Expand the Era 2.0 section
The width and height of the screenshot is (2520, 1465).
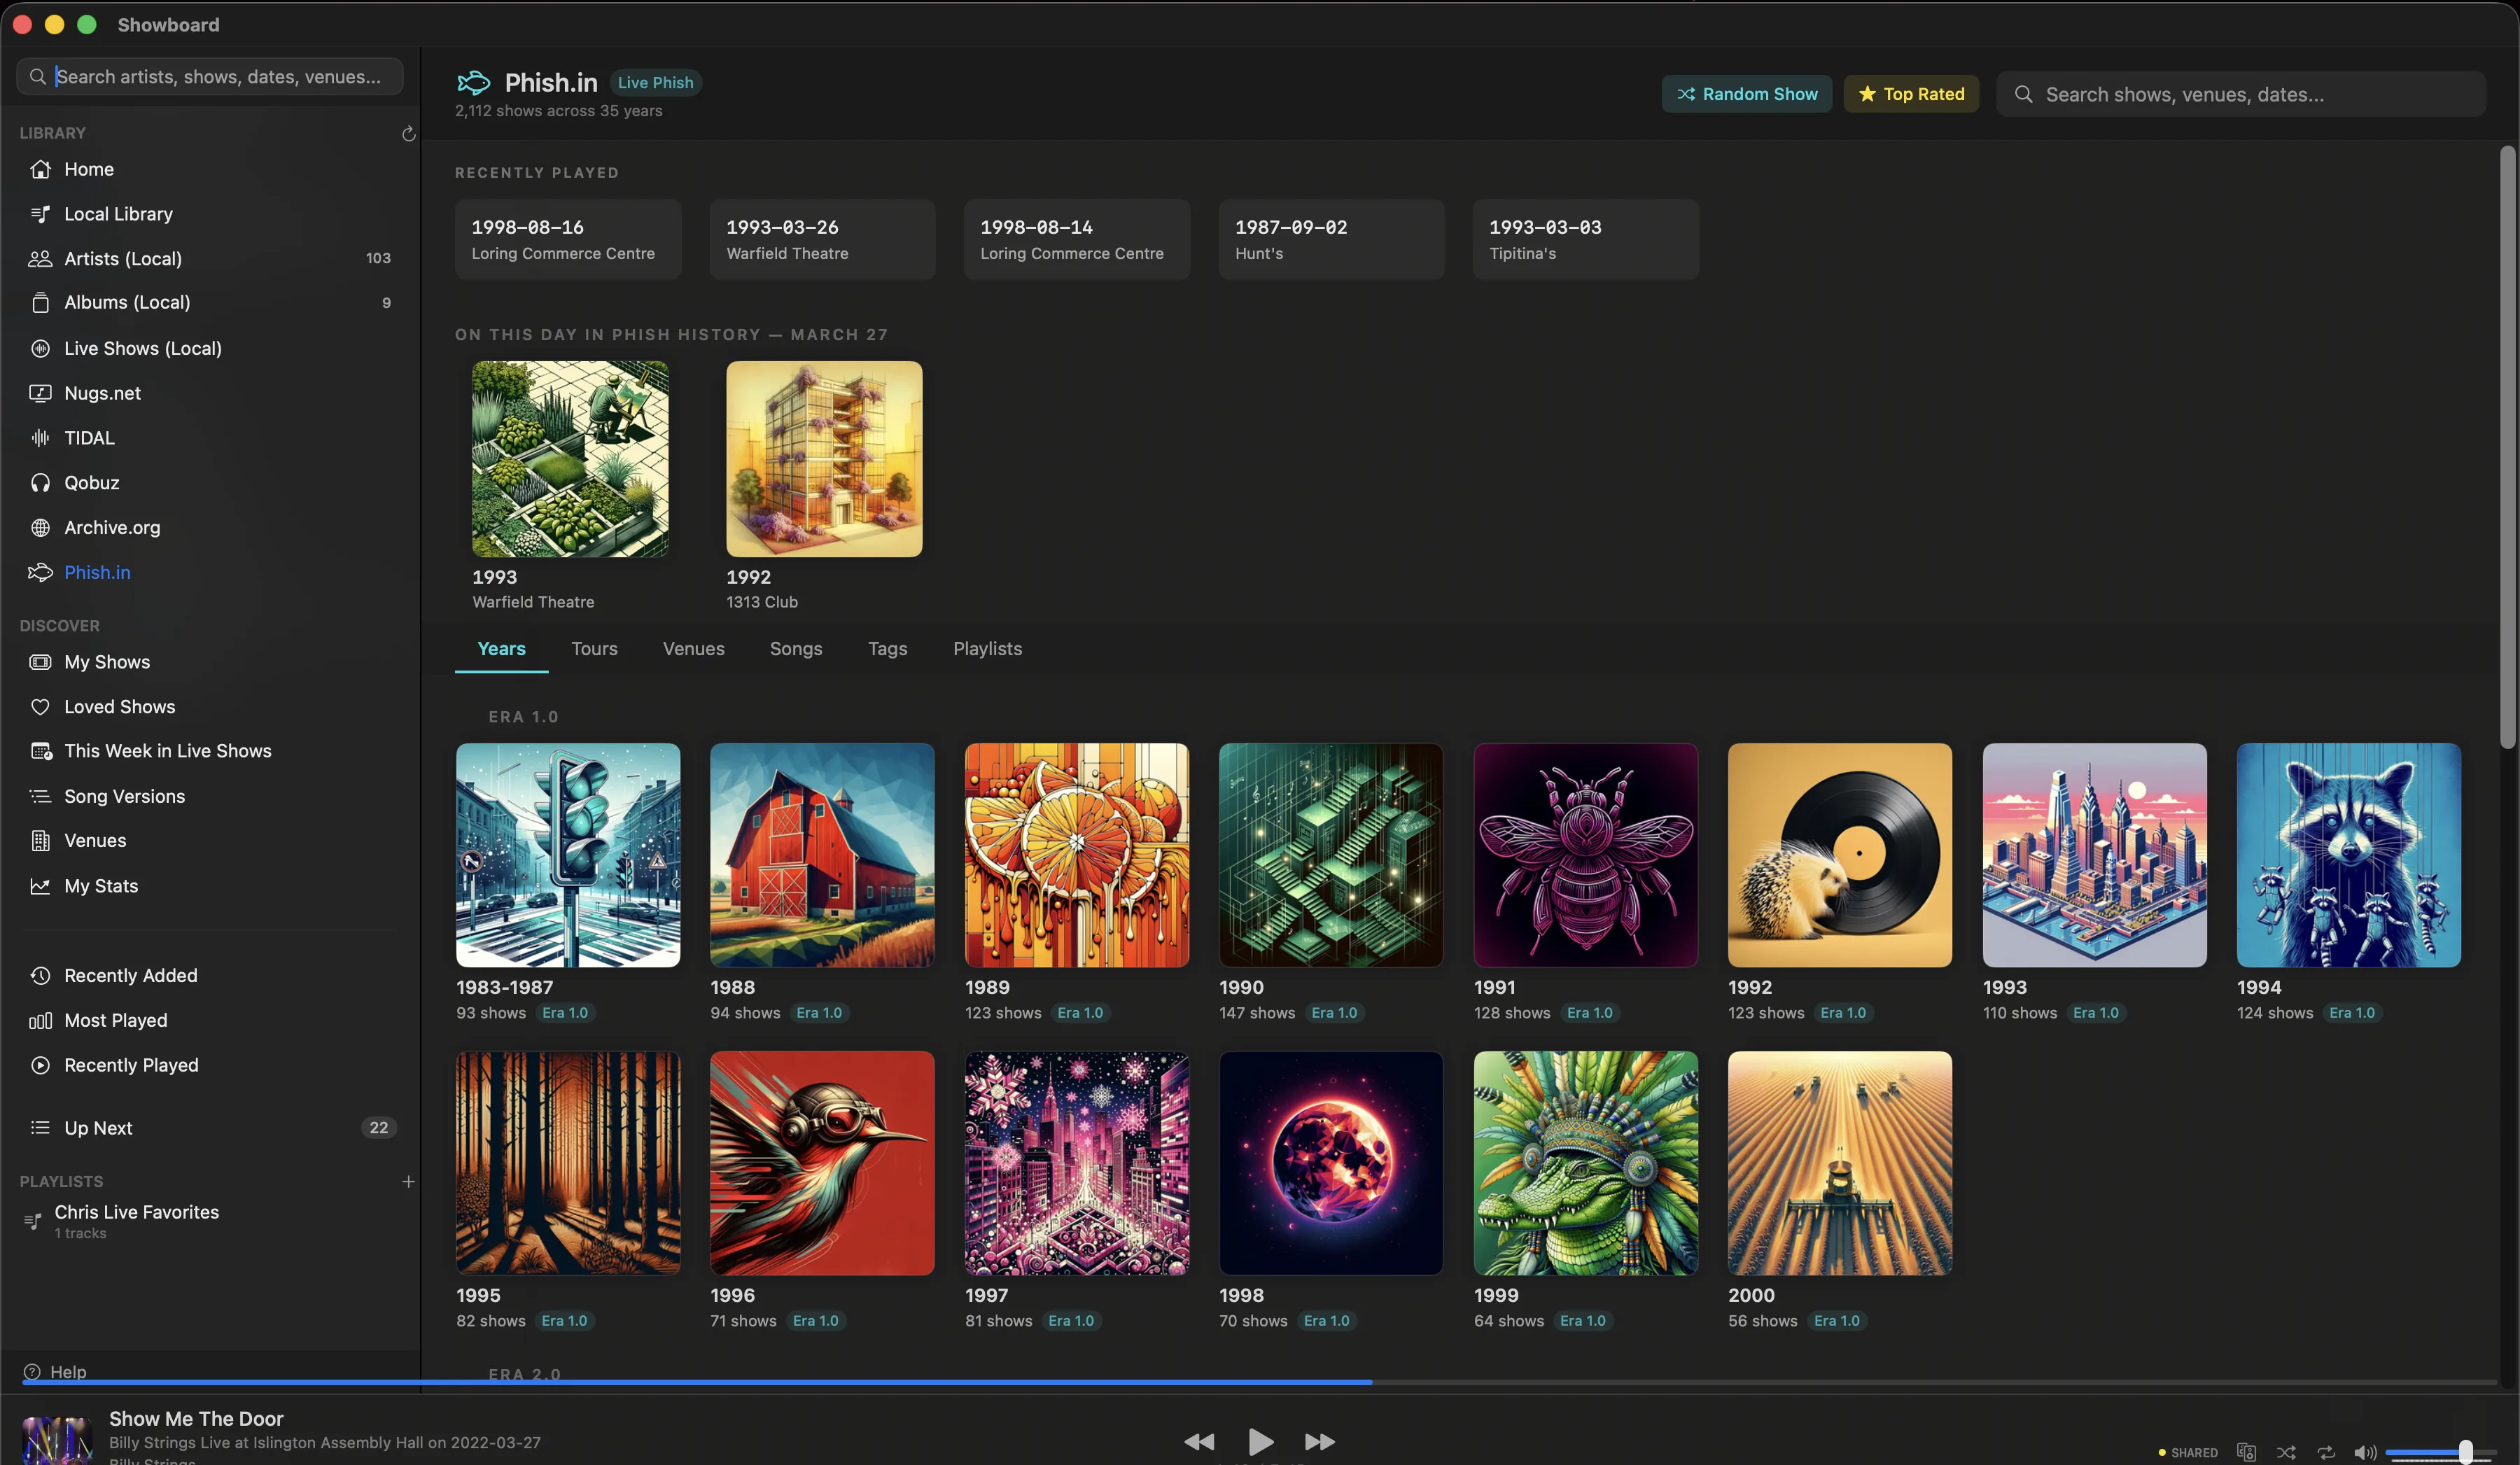524,1374
